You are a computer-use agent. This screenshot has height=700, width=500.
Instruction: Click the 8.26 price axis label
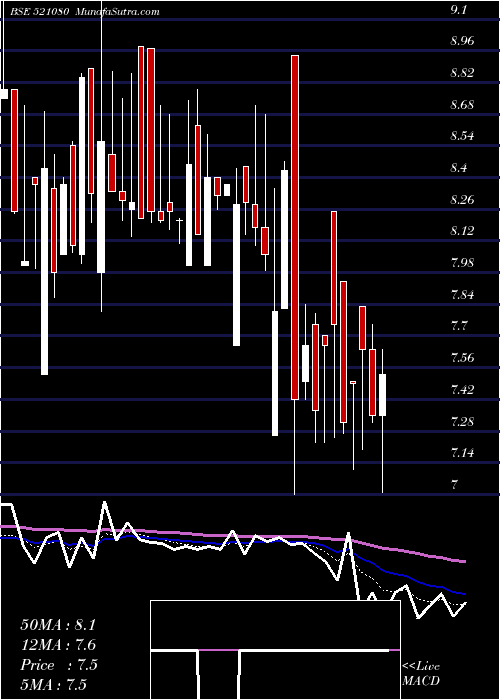[x=462, y=200]
